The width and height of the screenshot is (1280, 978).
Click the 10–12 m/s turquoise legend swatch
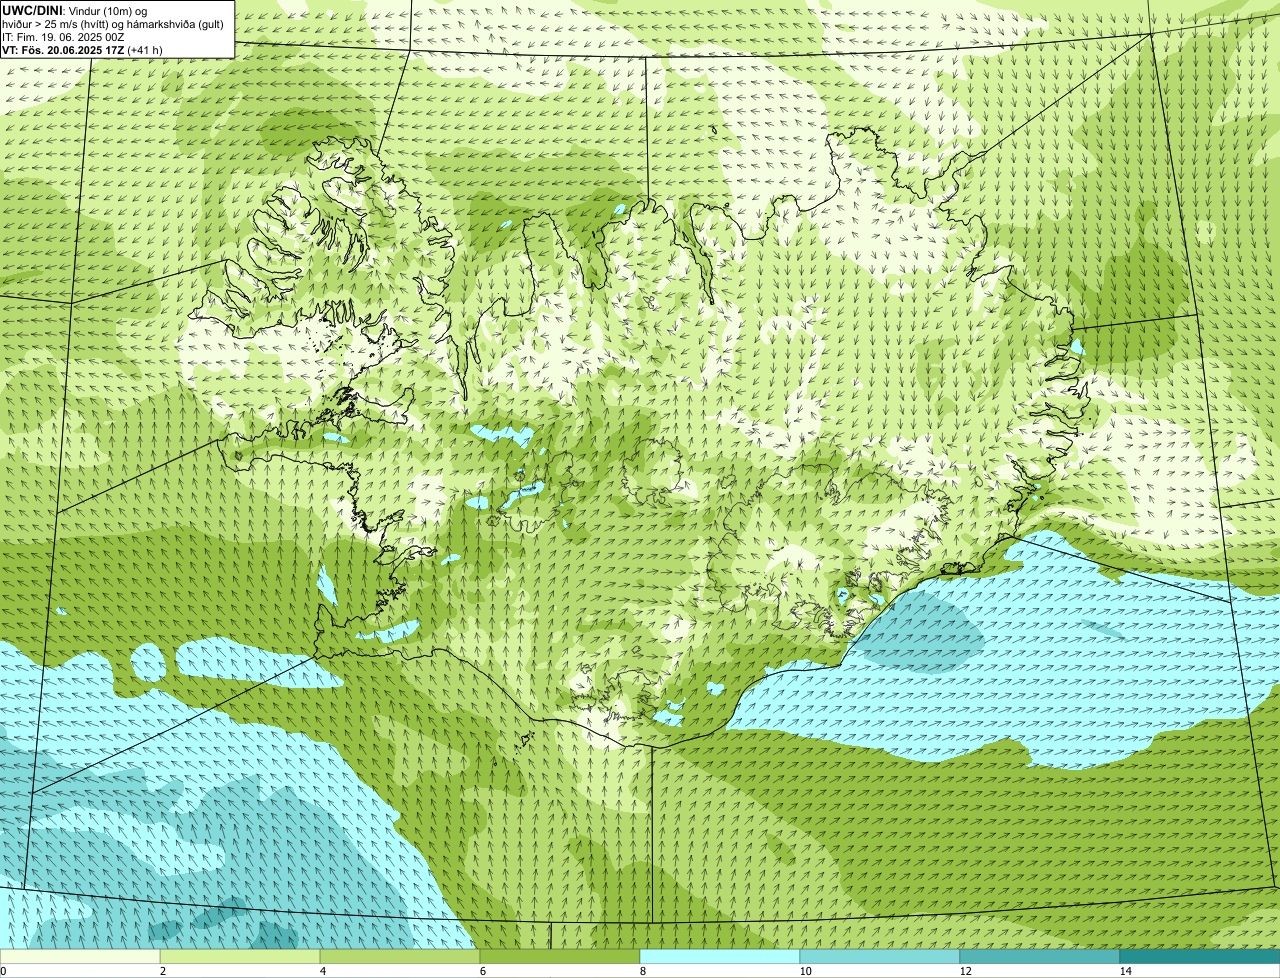tap(880, 956)
